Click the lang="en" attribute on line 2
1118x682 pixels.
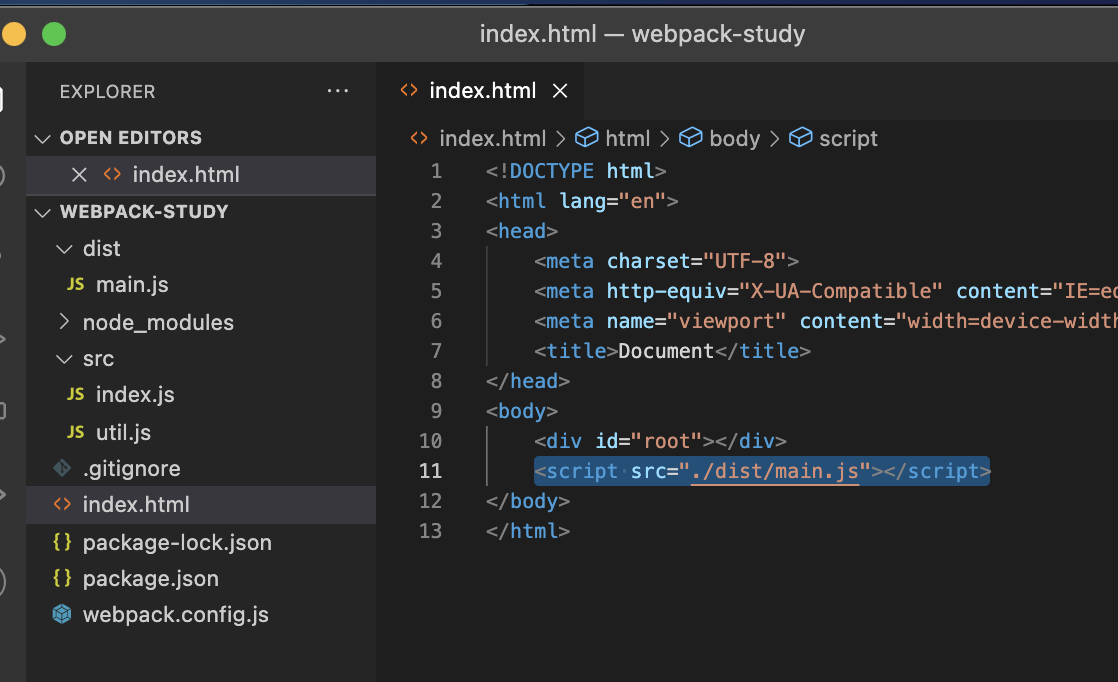[612, 202]
